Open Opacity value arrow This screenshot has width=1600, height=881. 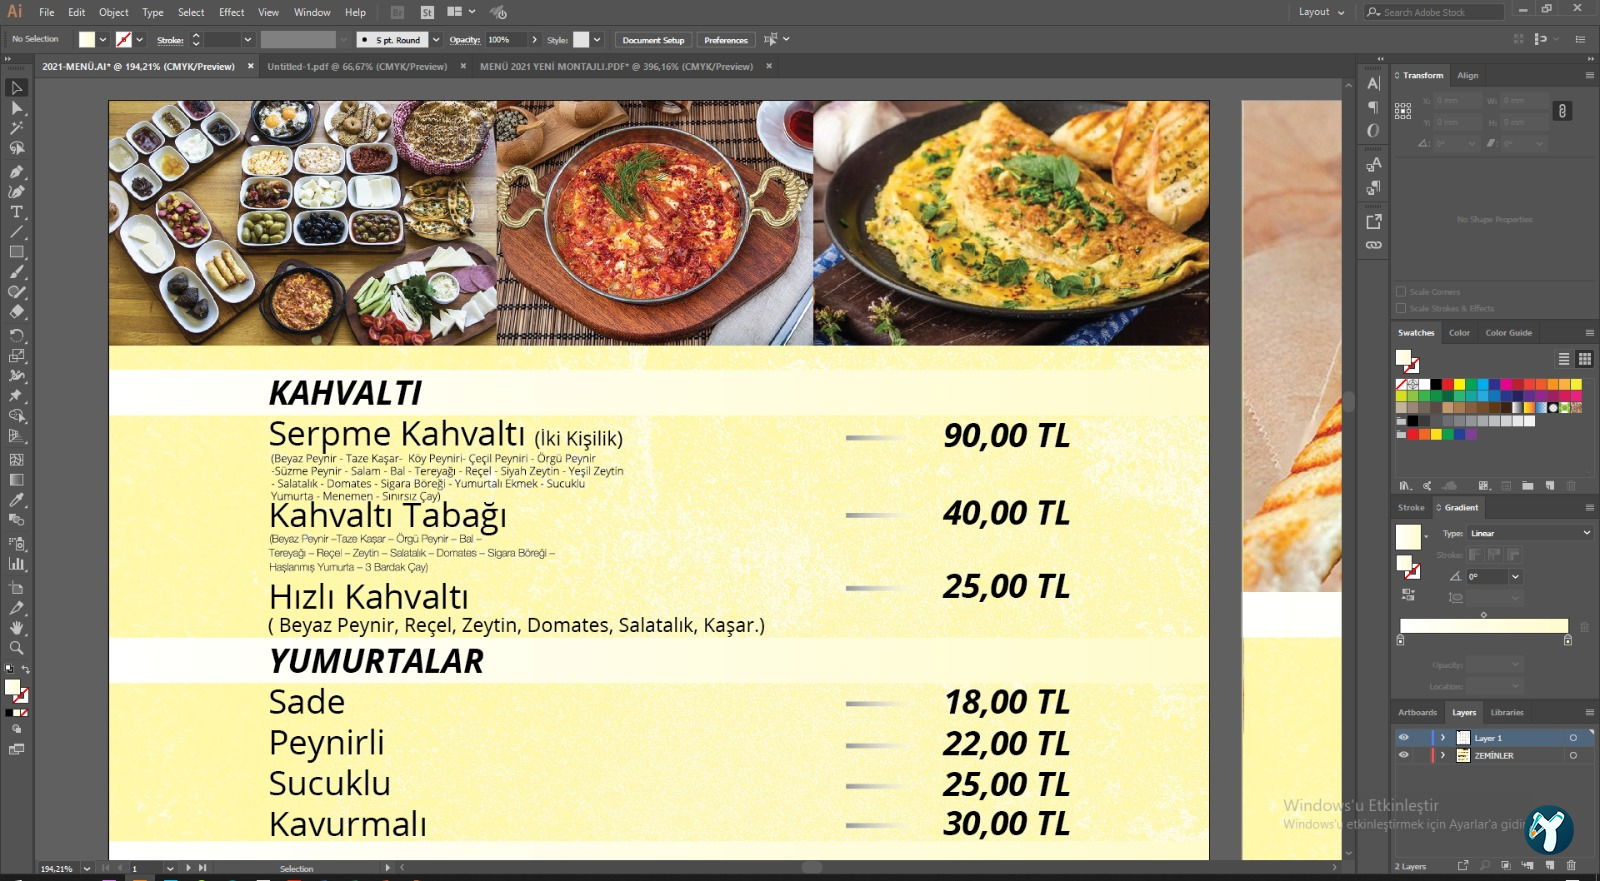535,40
